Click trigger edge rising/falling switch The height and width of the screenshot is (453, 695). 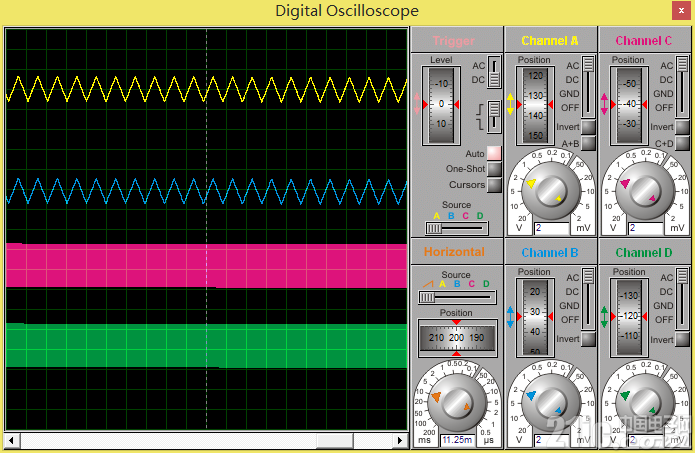coord(494,117)
